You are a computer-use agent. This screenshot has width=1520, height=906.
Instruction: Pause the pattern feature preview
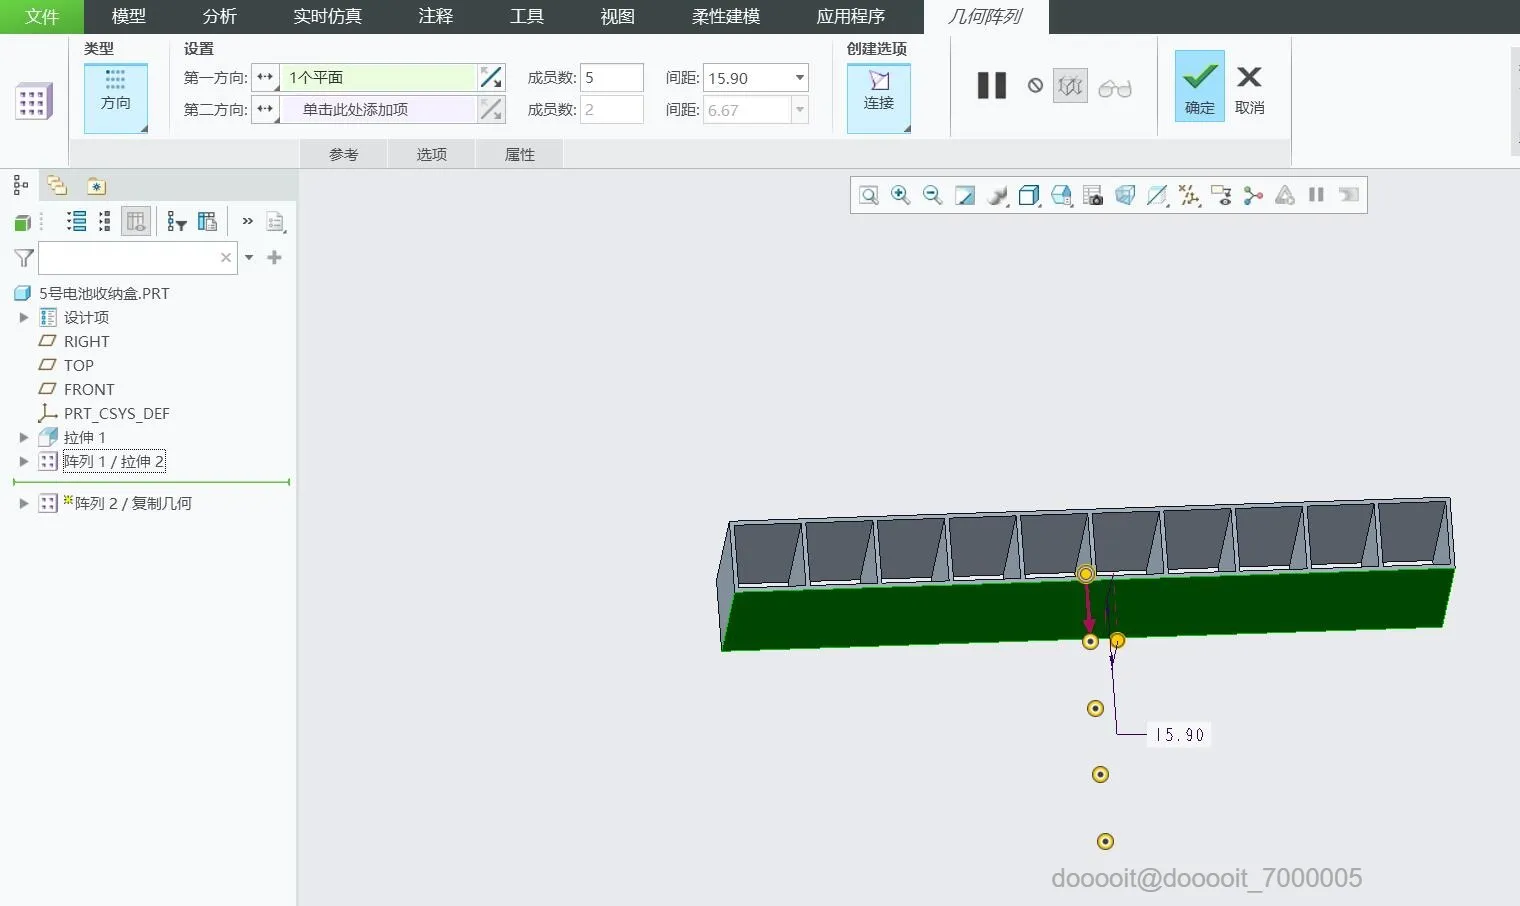tap(991, 86)
